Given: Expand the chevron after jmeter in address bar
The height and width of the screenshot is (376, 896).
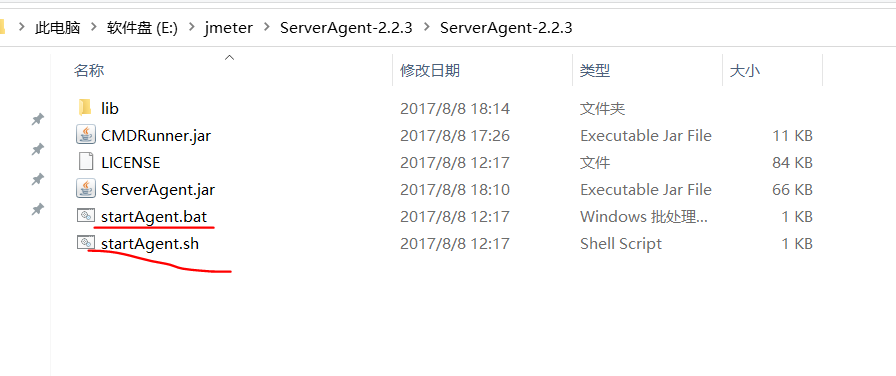Looking at the screenshot, I should pyautogui.click(x=267, y=27).
